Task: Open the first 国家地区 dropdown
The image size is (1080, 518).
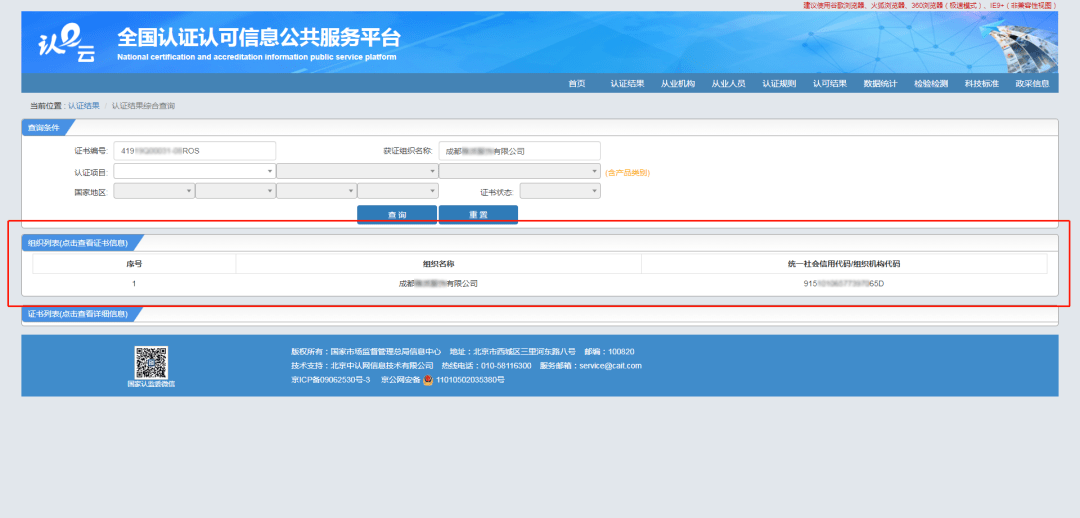Action: click(154, 190)
